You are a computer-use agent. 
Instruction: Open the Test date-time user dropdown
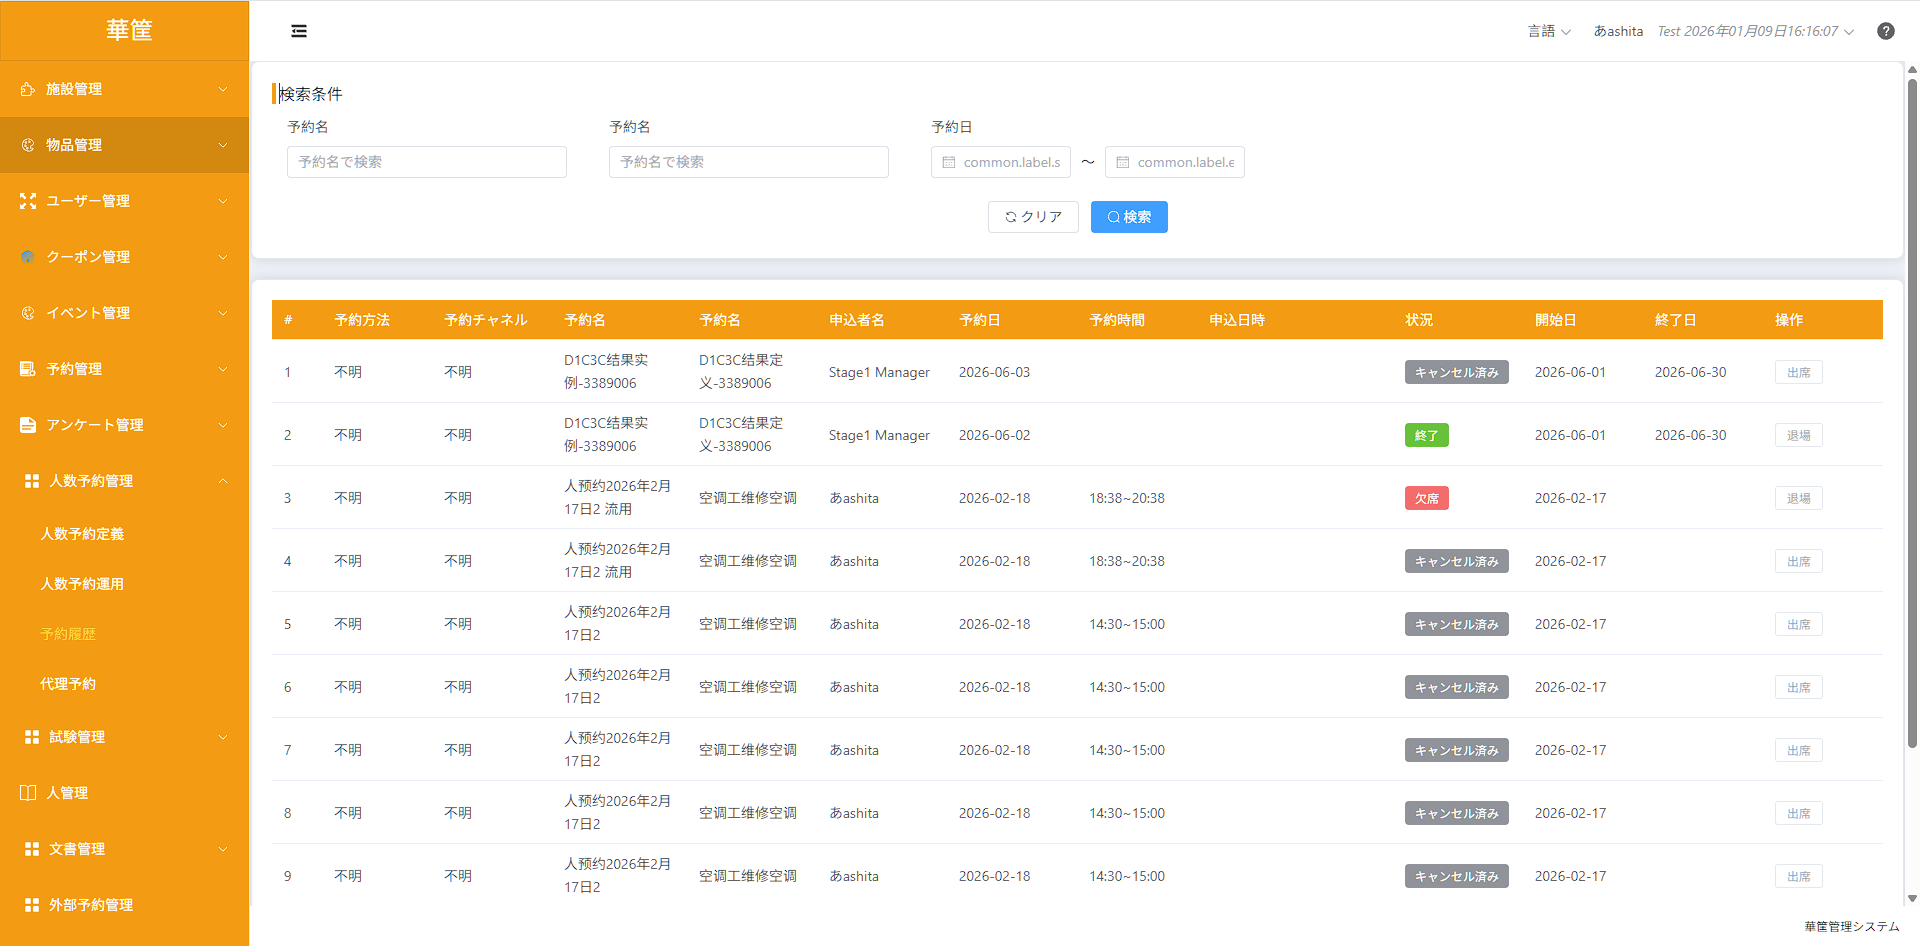pos(1756,31)
